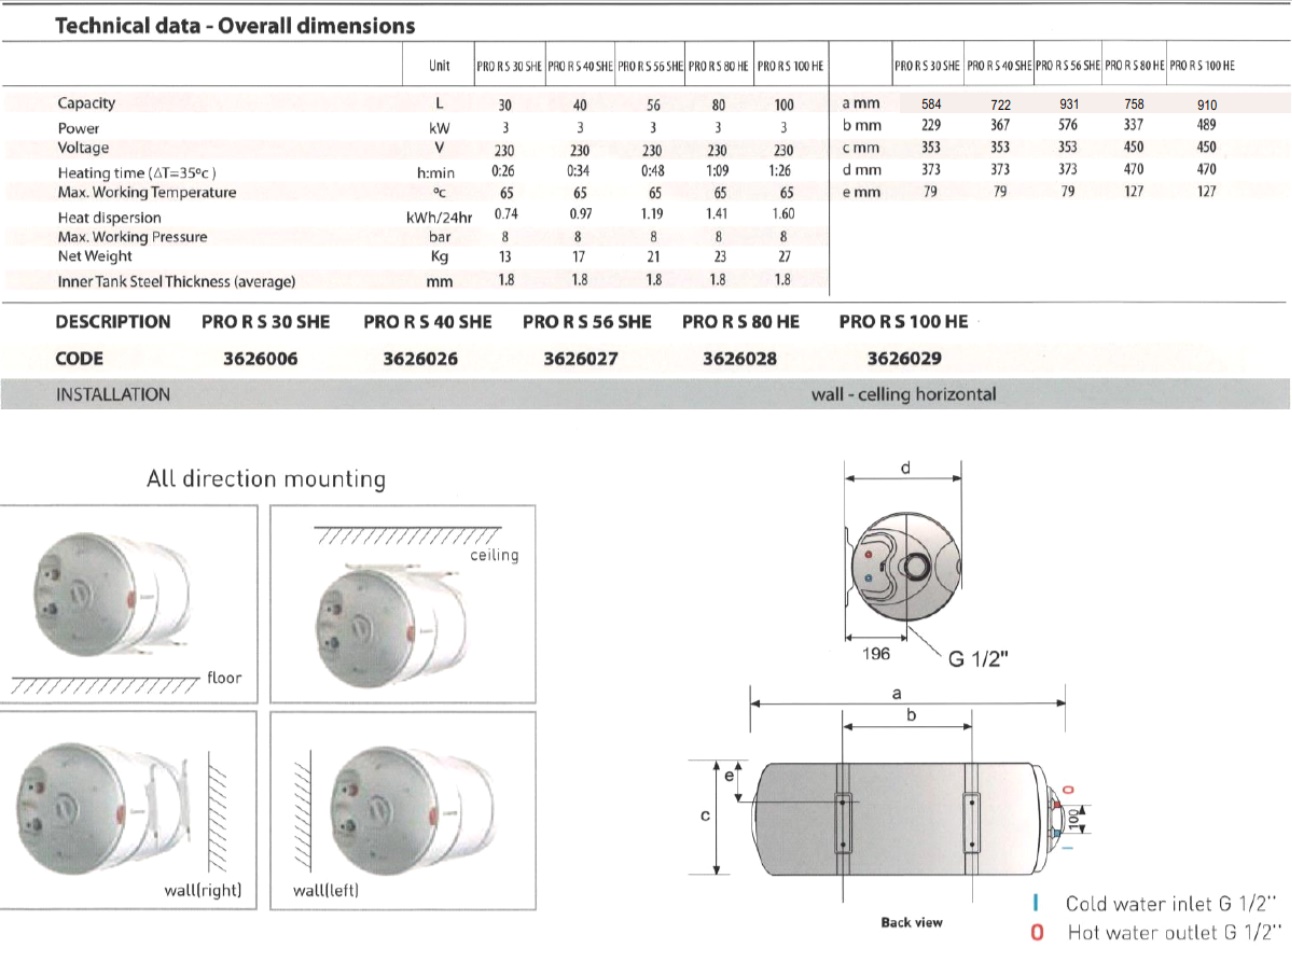The image size is (1292, 956).
Task: Click the wall(right) mounting heater picture
Action: [100, 810]
